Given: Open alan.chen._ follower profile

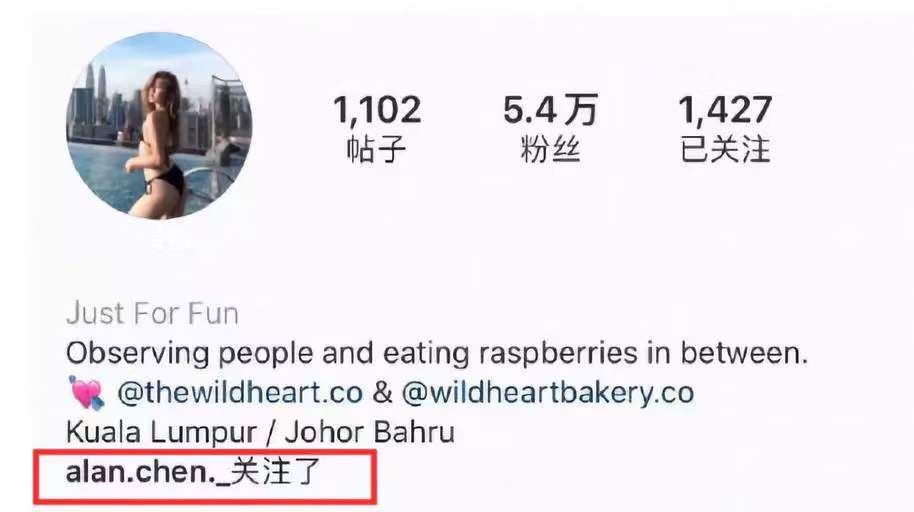Looking at the screenshot, I should coord(148,471).
